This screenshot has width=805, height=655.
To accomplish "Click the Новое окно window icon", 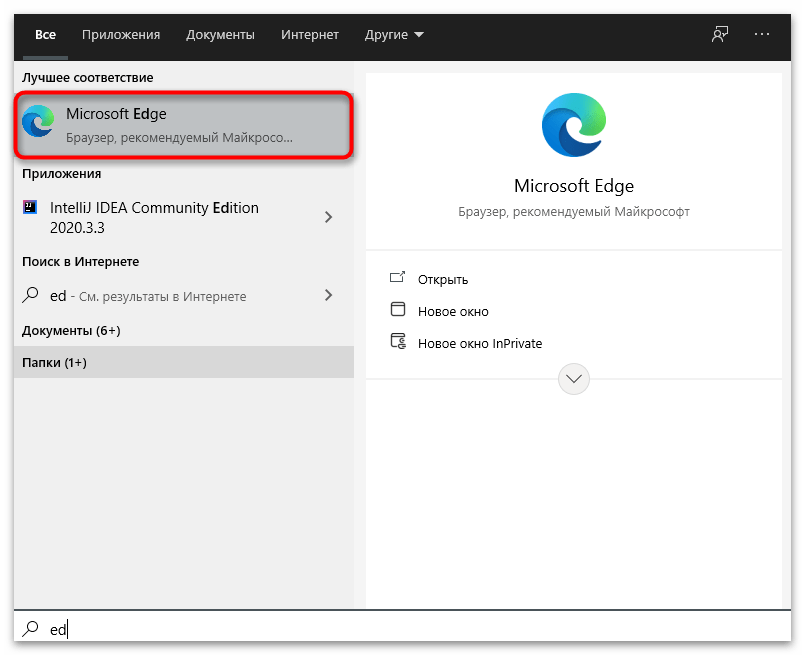I will click(398, 311).
